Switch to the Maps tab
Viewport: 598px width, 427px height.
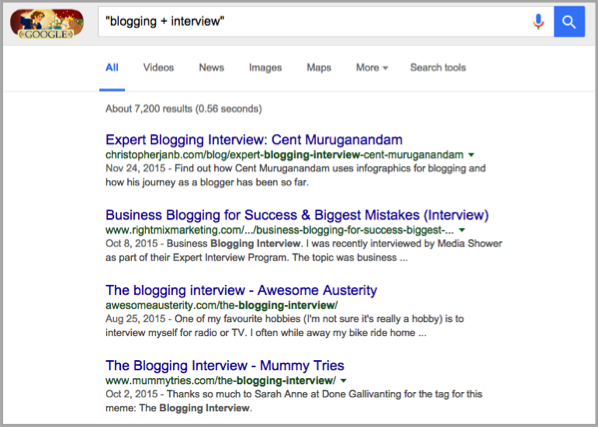319,67
